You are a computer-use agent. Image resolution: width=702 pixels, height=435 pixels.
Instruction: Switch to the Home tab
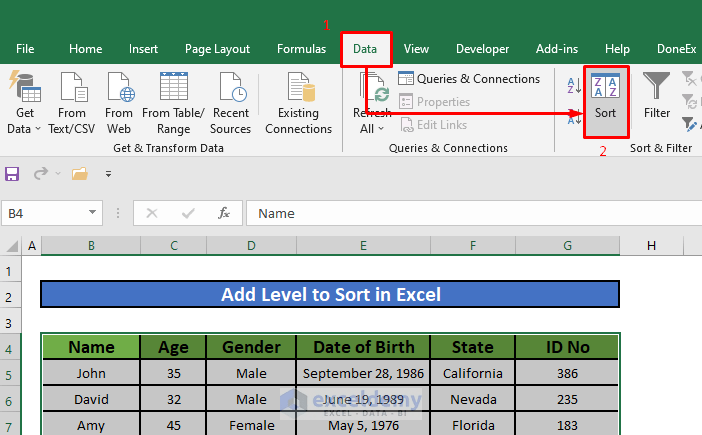86,49
